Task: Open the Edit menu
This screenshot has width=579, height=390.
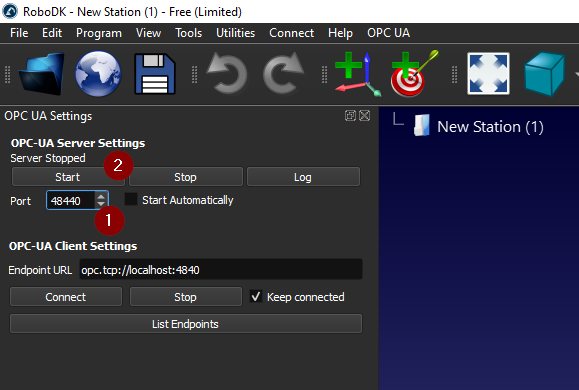Action: point(52,33)
